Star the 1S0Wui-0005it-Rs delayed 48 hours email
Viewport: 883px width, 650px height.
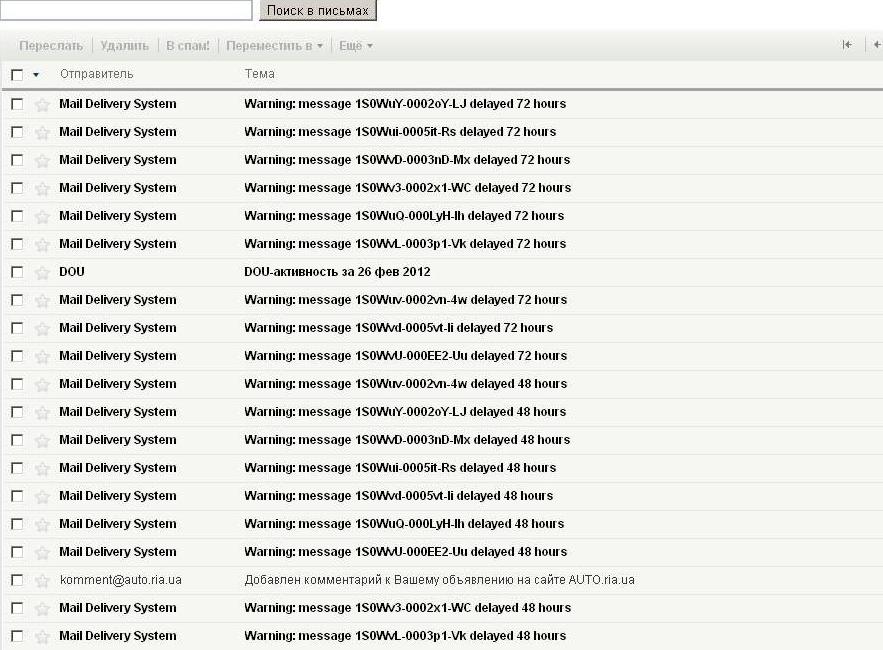(42, 468)
